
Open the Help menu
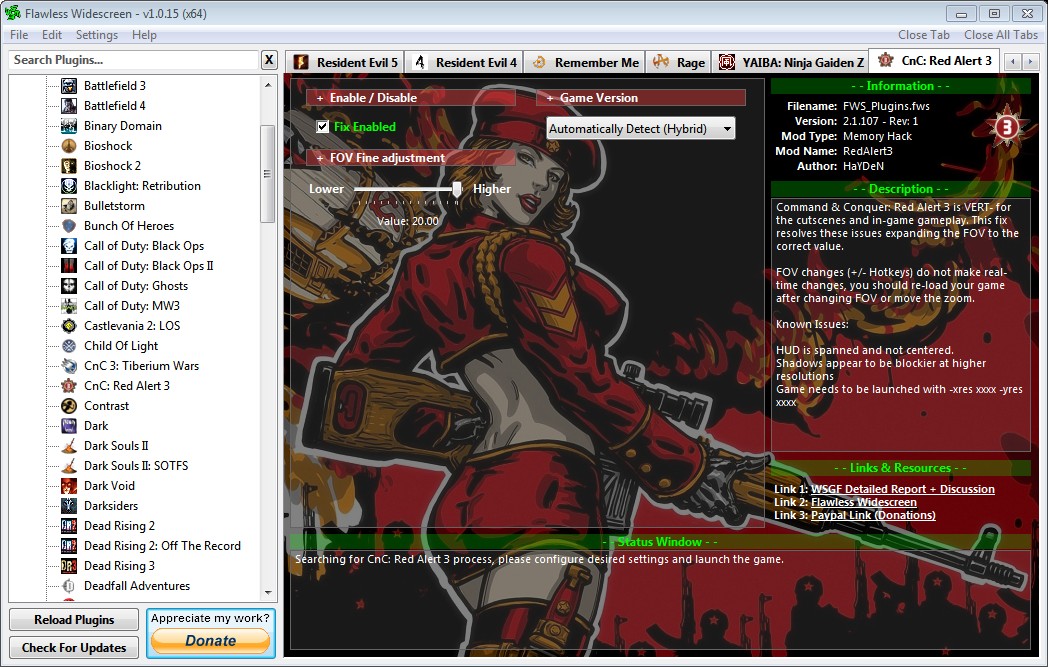tap(144, 35)
